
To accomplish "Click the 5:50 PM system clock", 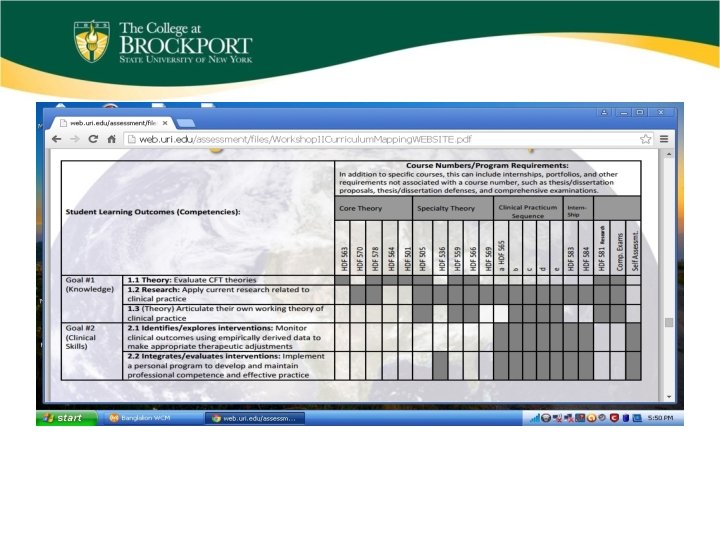I will coord(660,418).
